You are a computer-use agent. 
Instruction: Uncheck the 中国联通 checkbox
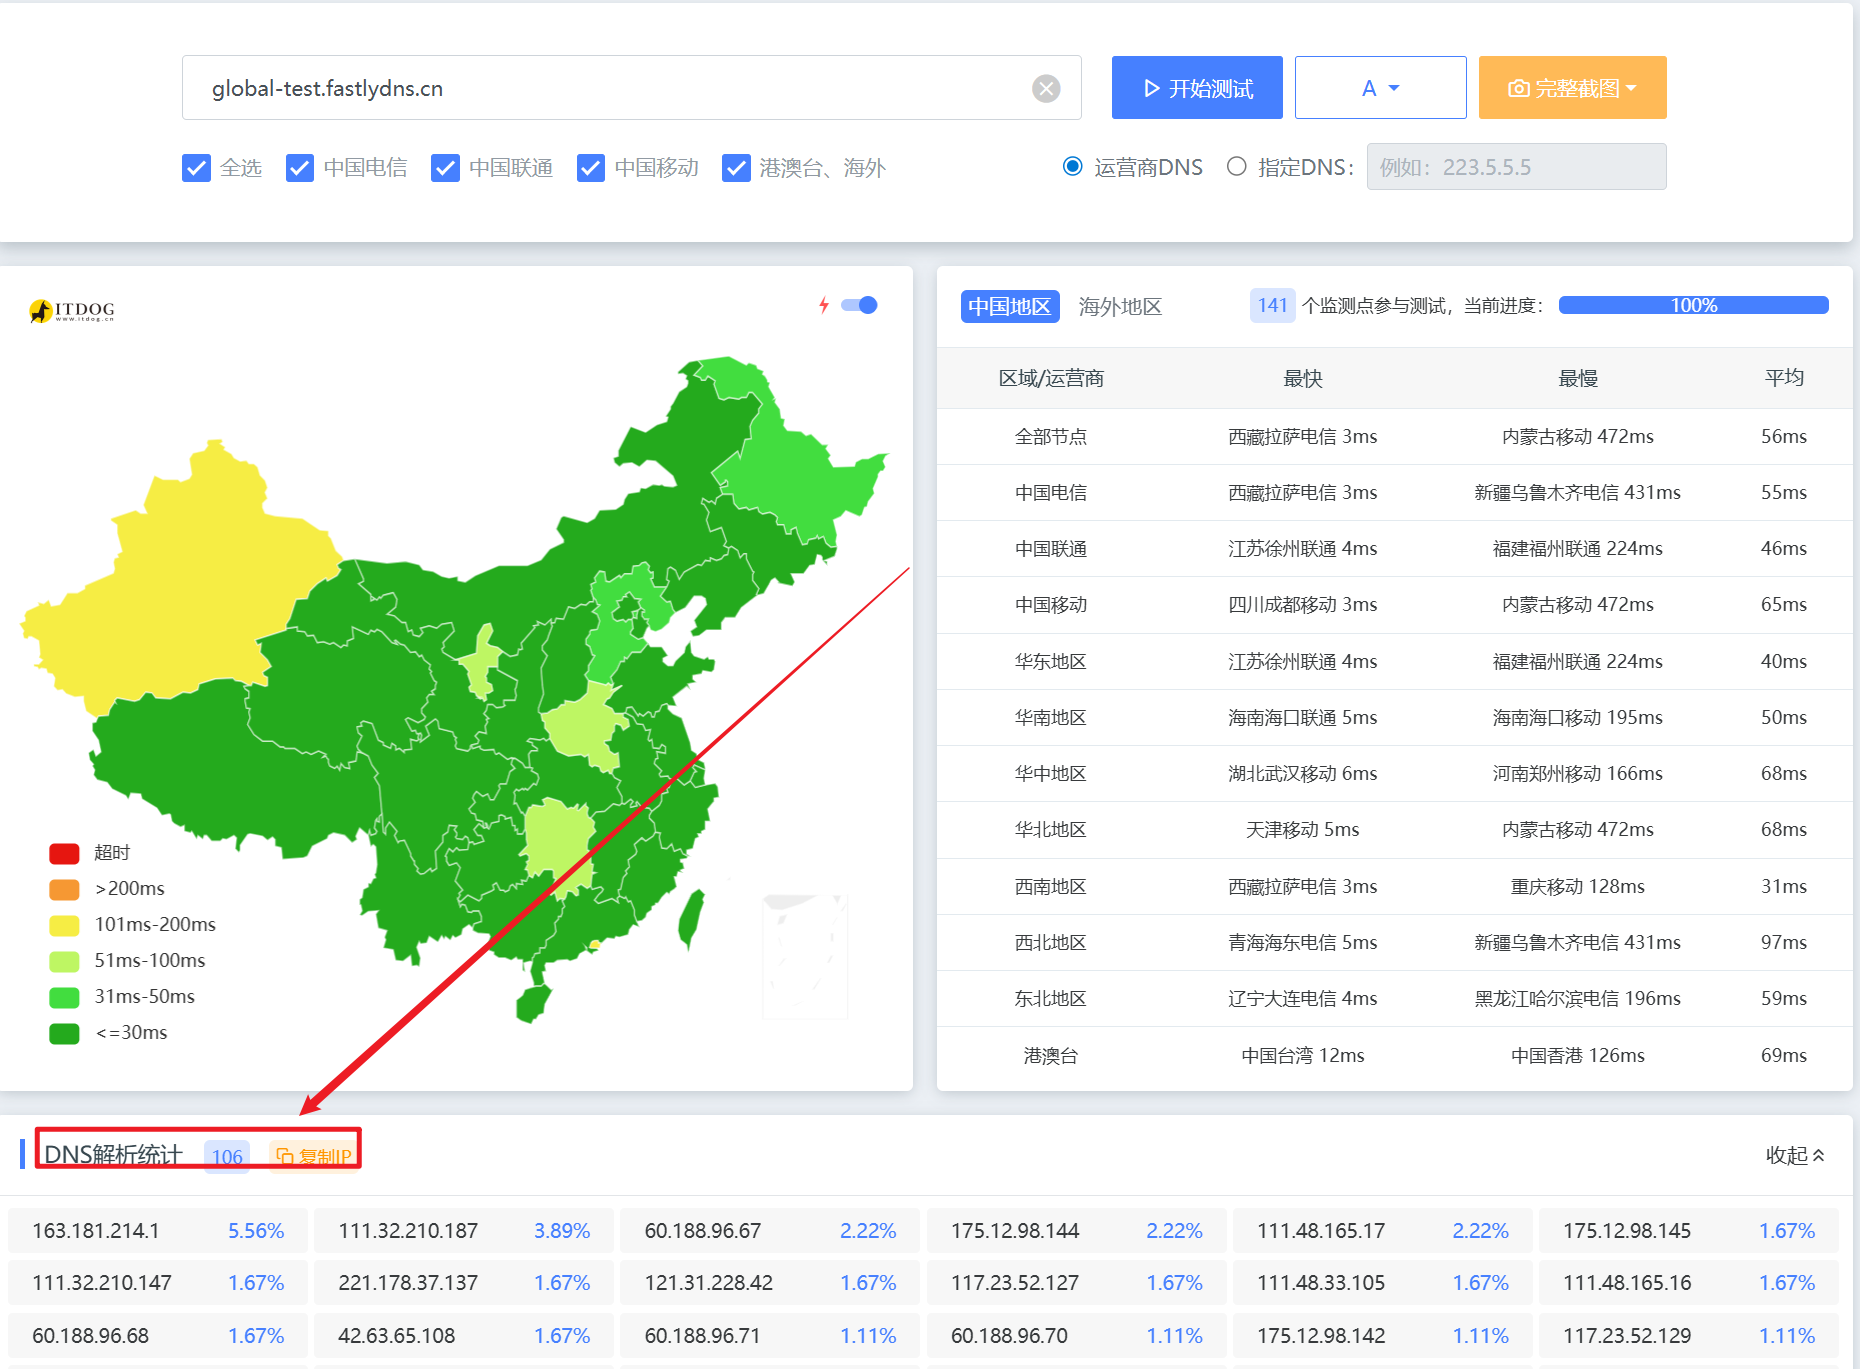click(445, 168)
